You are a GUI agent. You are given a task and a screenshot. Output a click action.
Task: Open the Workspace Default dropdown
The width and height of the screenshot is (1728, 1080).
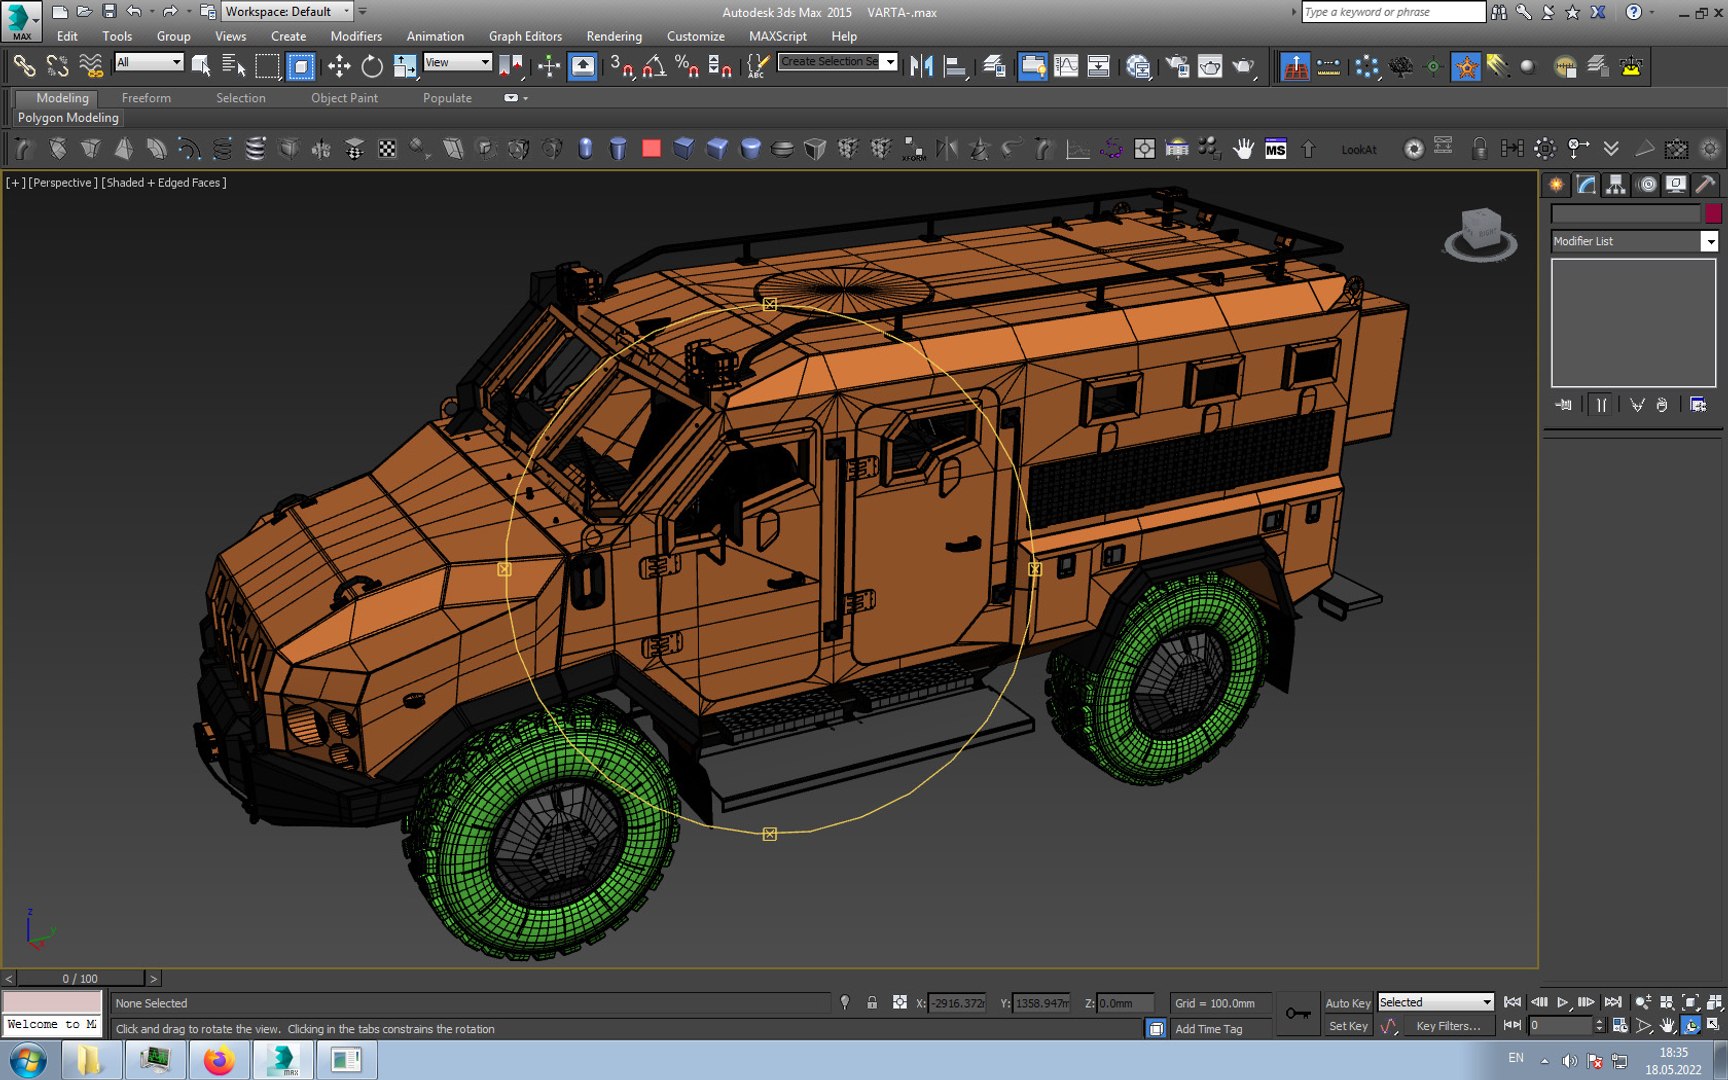click(x=286, y=12)
